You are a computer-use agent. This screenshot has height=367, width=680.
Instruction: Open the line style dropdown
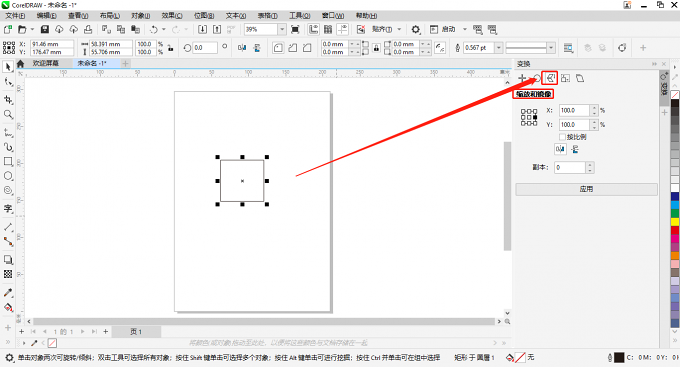tap(551, 48)
